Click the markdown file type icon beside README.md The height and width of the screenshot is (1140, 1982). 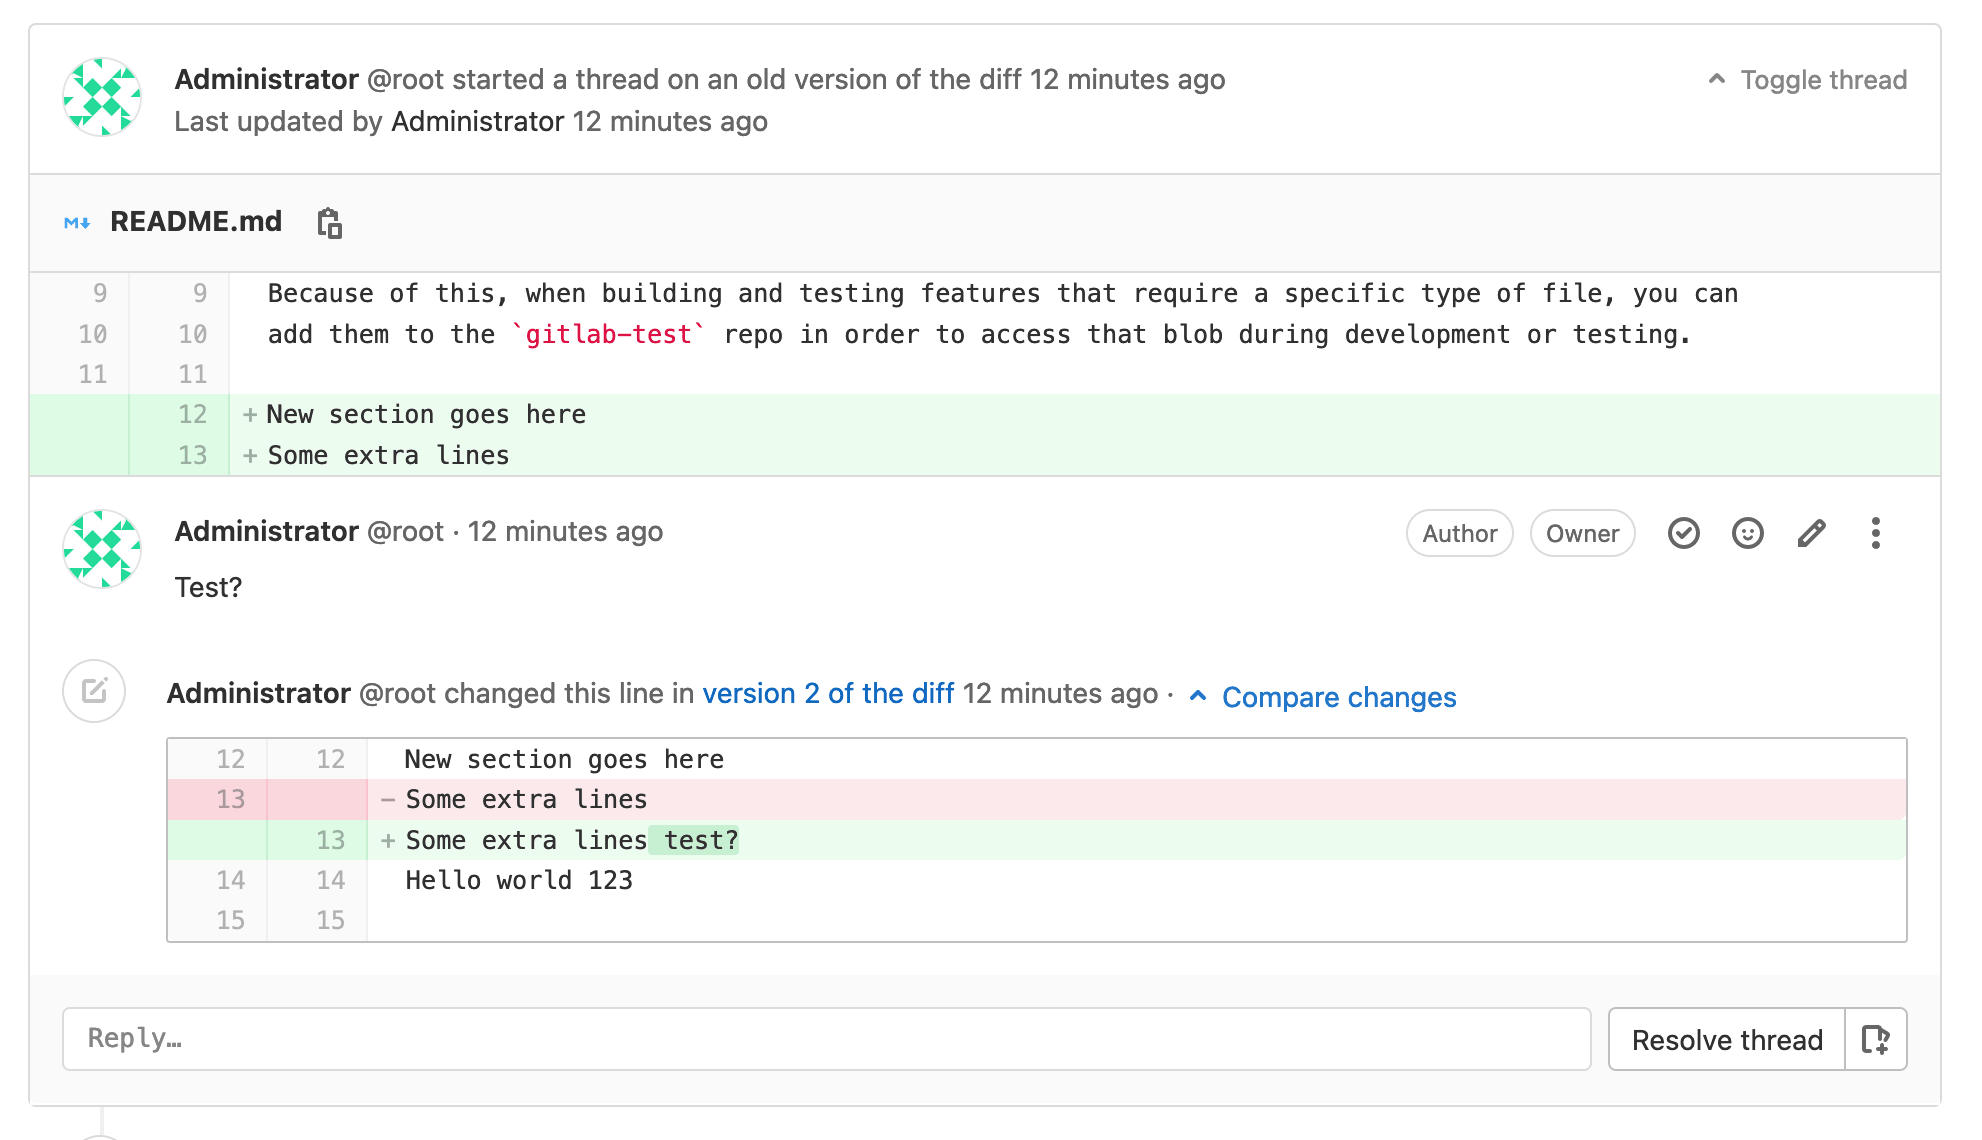pyautogui.click(x=75, y=222)
